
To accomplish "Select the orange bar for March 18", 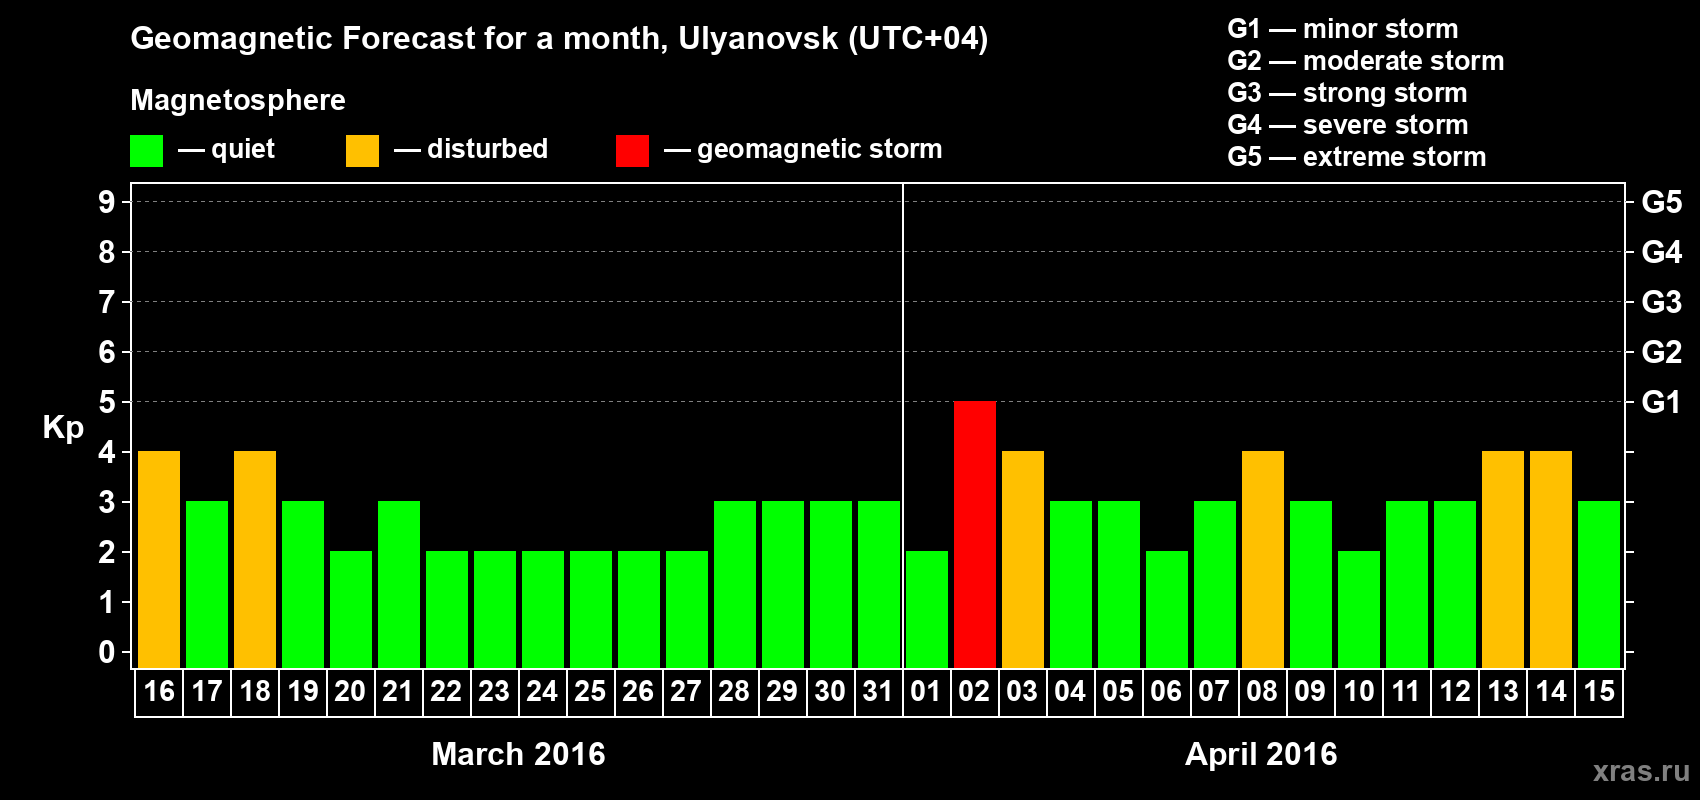I will pyautogui.click(x=255, y=559).
